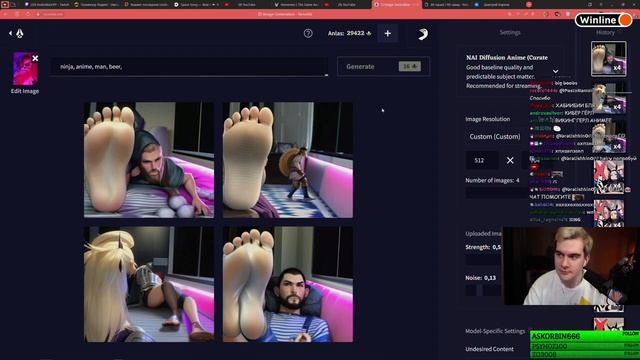
Task: Click the Model-Specific Settings label
Action: click(x=495, y=331)
